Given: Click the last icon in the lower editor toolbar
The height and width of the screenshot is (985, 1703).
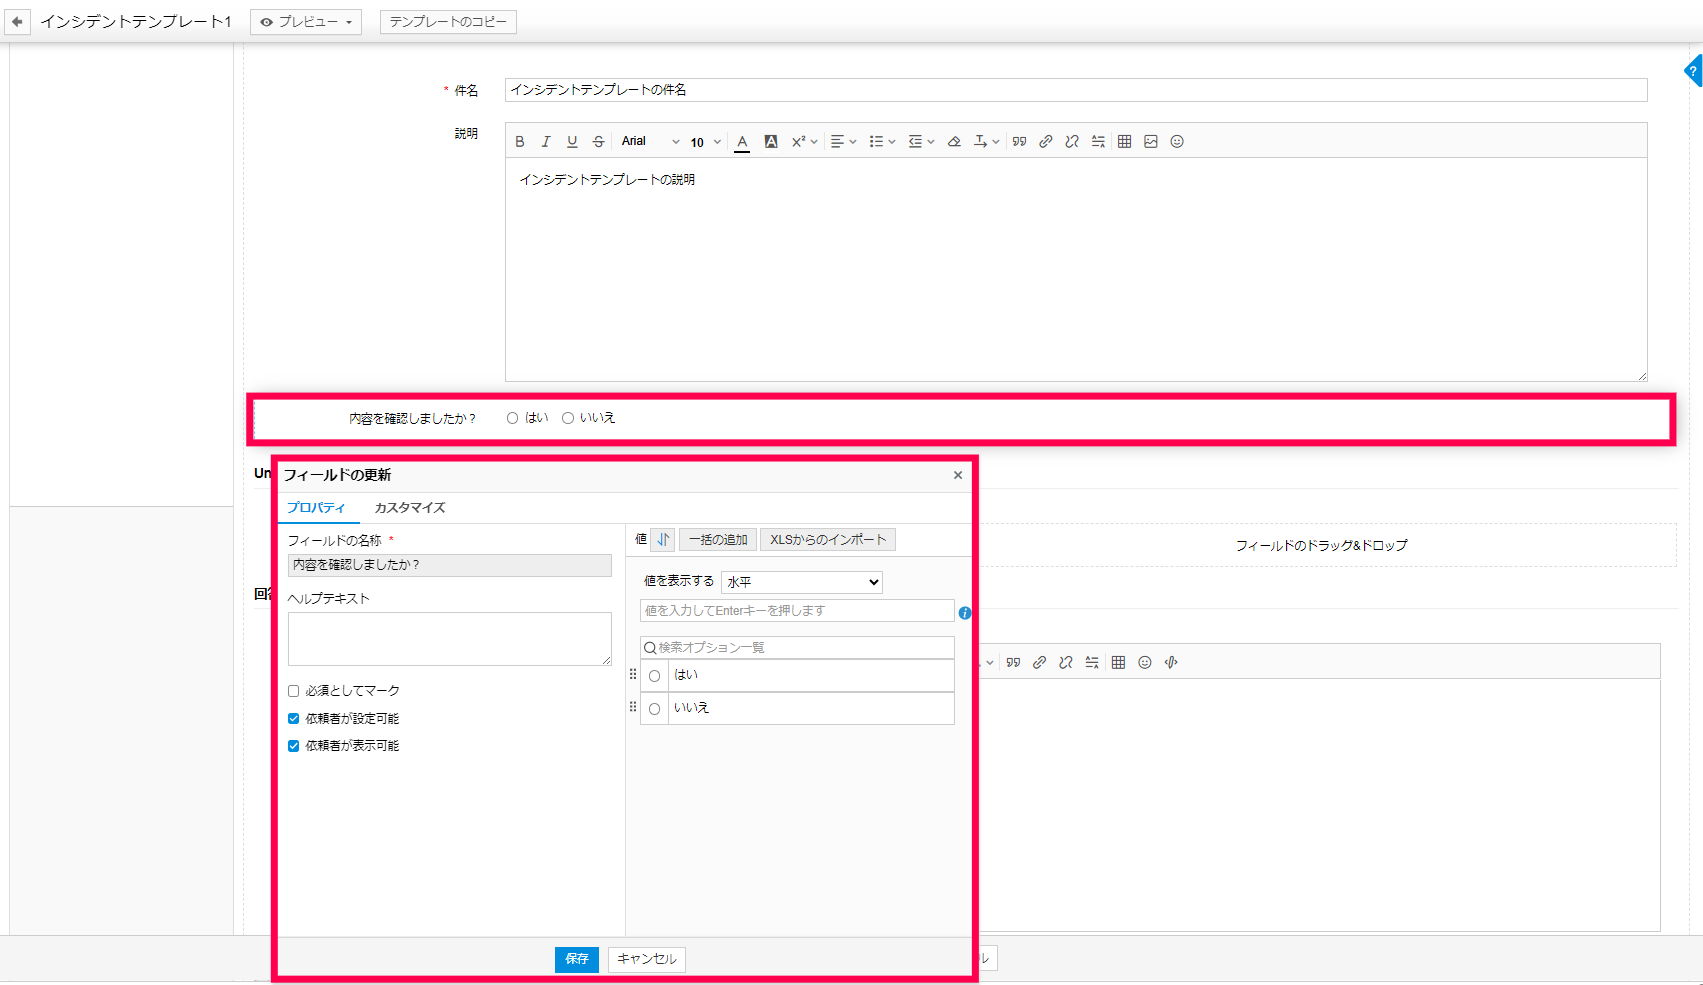Looking at the screenshot, I should coord(1171,663).
